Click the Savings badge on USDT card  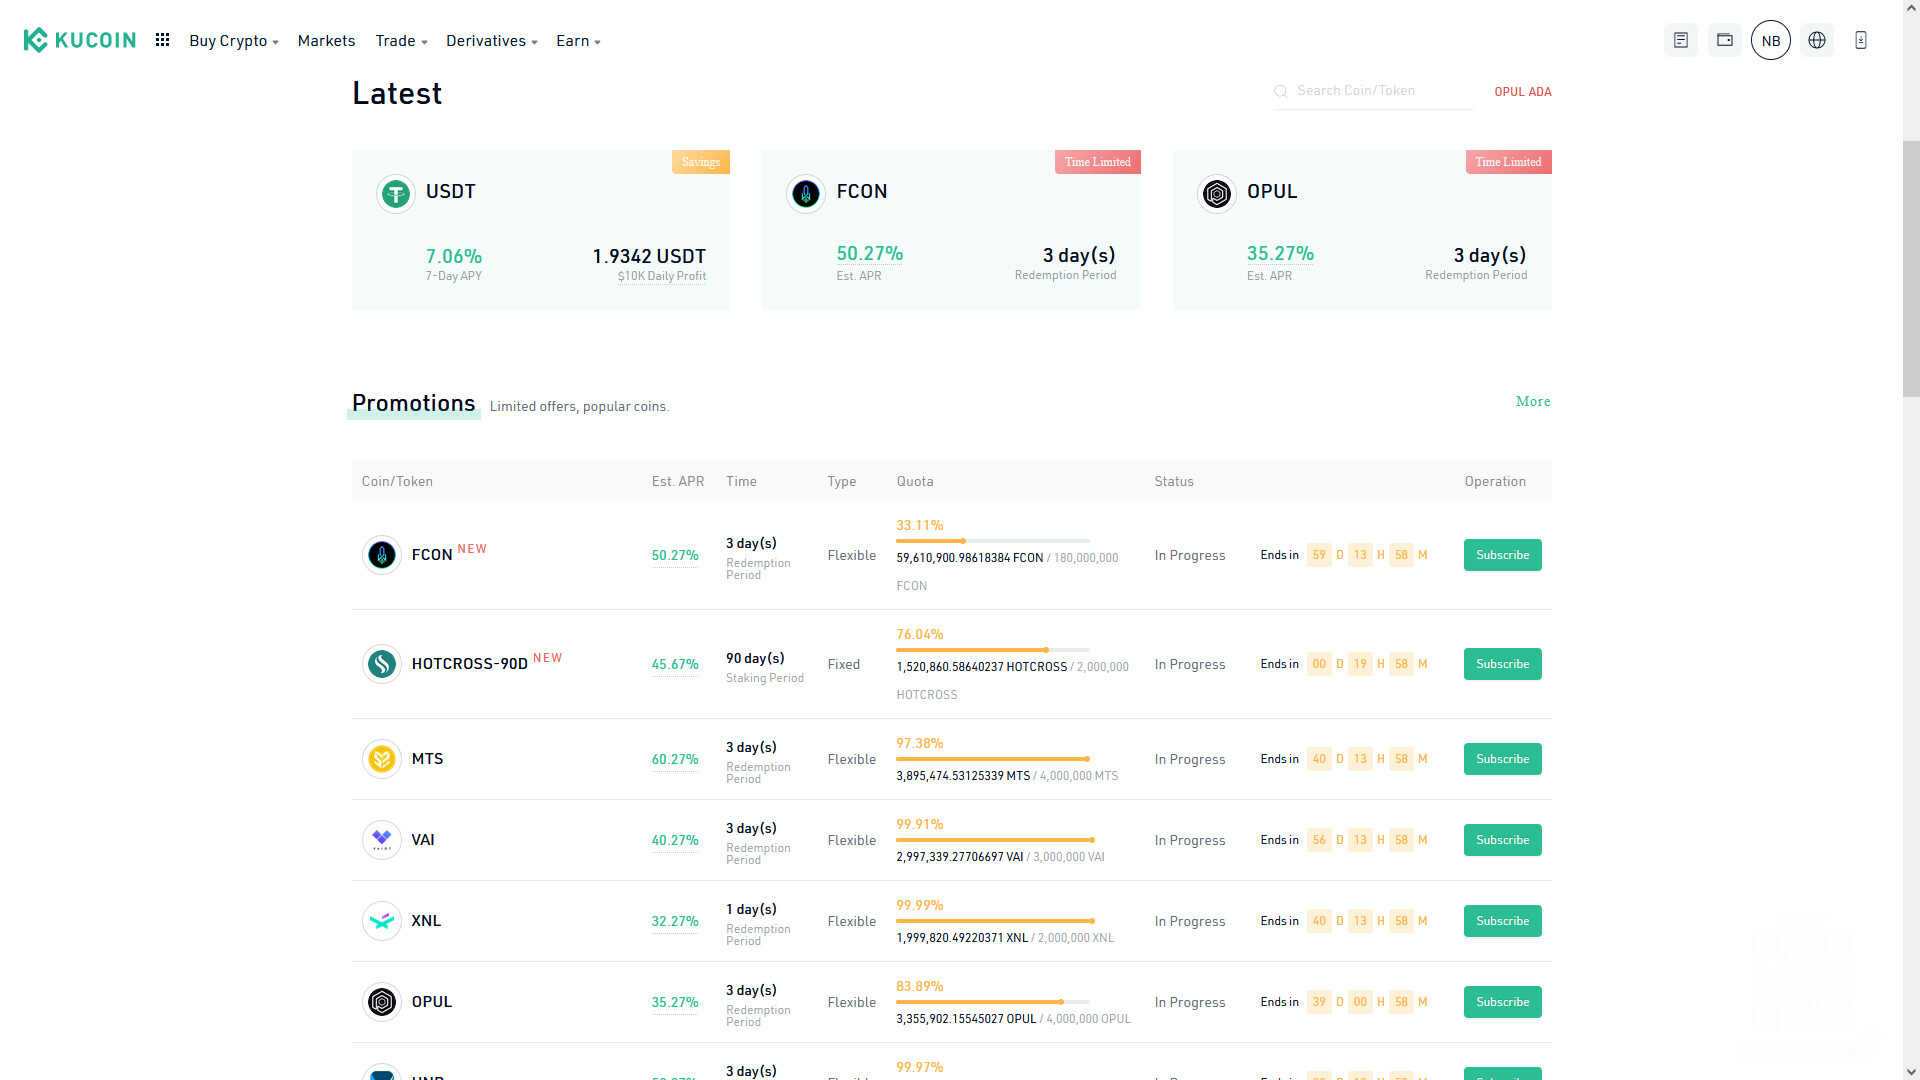(701, 162)
